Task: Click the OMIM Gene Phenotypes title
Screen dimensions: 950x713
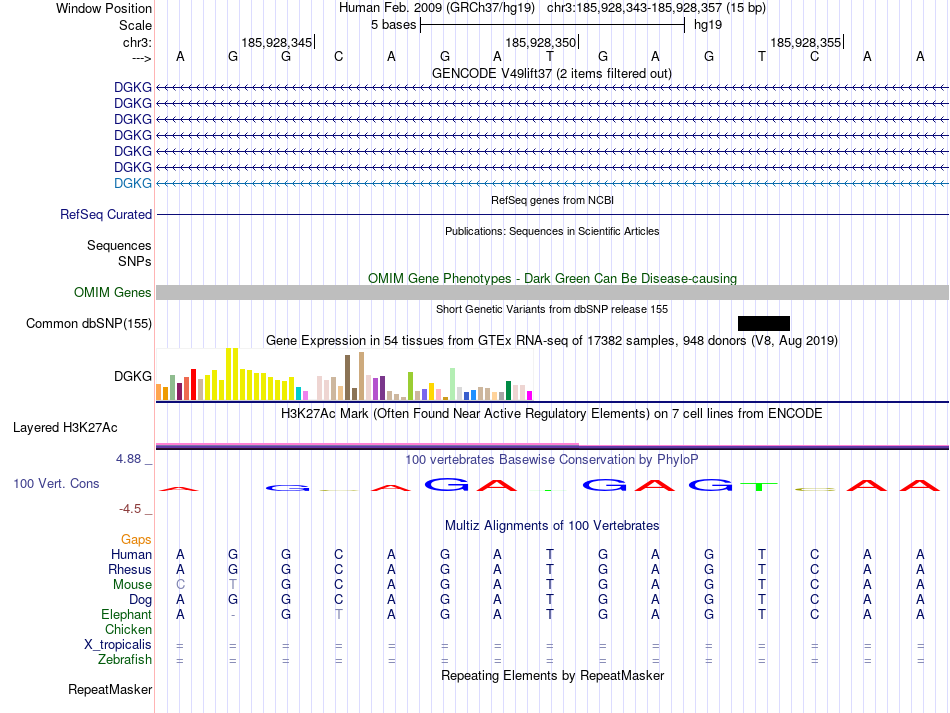Action: pos(552,279)
